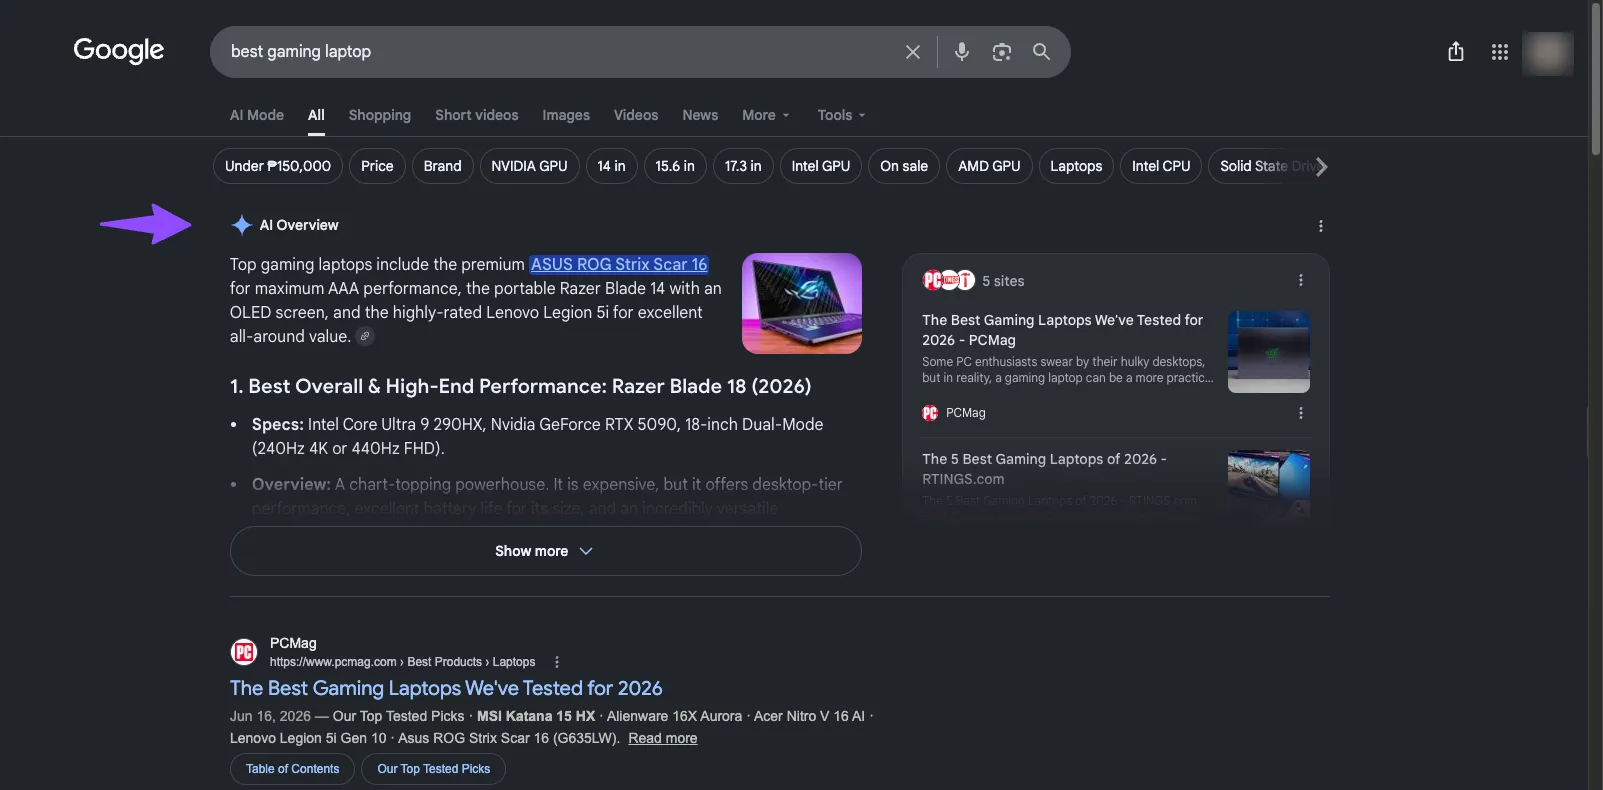The width and height of the screenshot is (1603, 790).
Task: Open three-dot menu beside PCMag source
Action: (1301, 413)
